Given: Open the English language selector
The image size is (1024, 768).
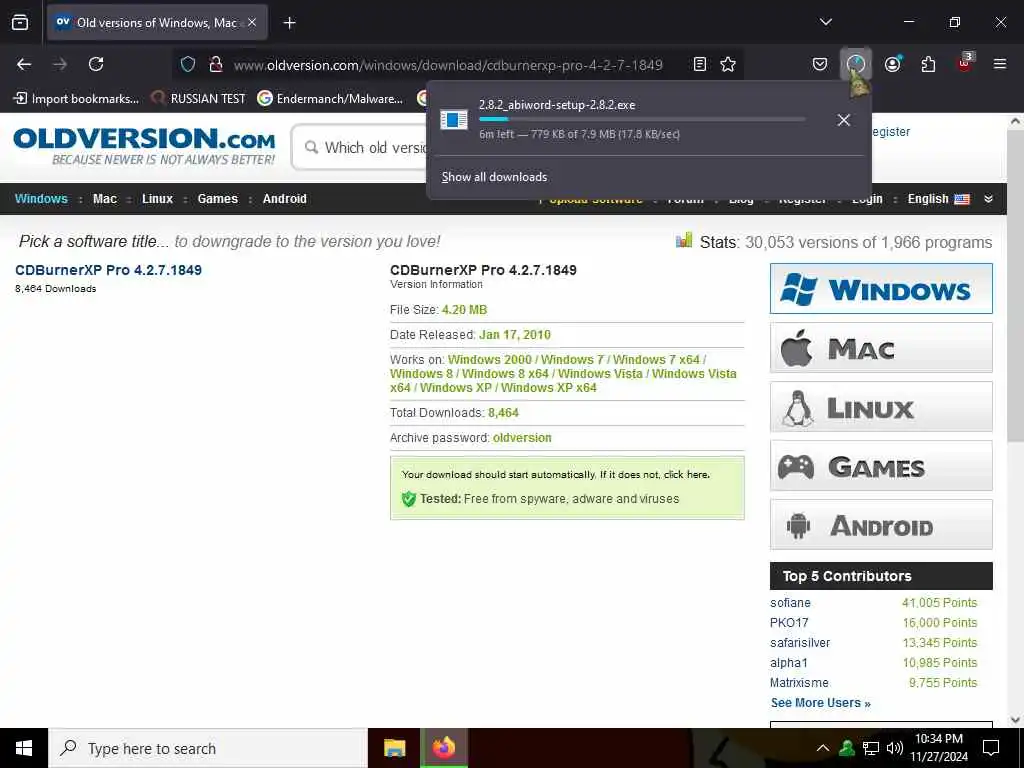Looking at the screenshot, I should click(x=938, y=199).
